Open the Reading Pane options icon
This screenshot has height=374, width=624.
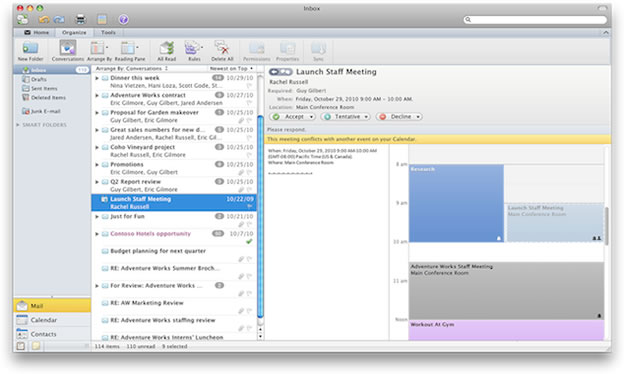(x=129, y=48)
